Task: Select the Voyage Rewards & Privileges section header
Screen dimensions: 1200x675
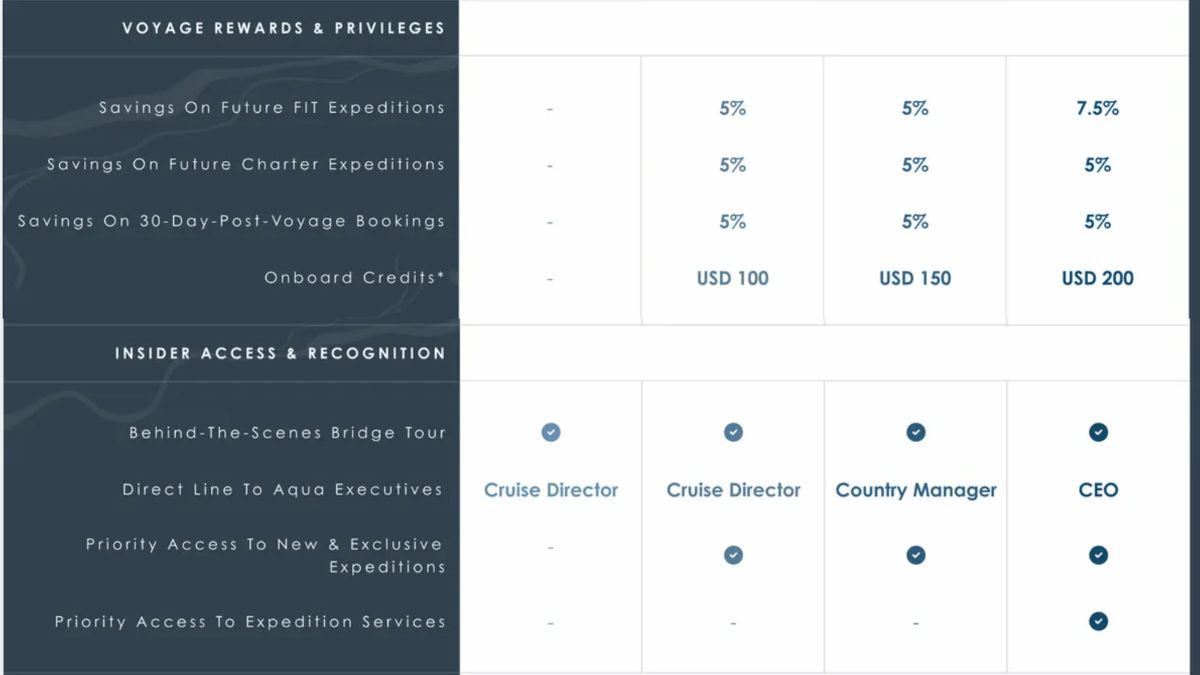Action: click(283, 28)
